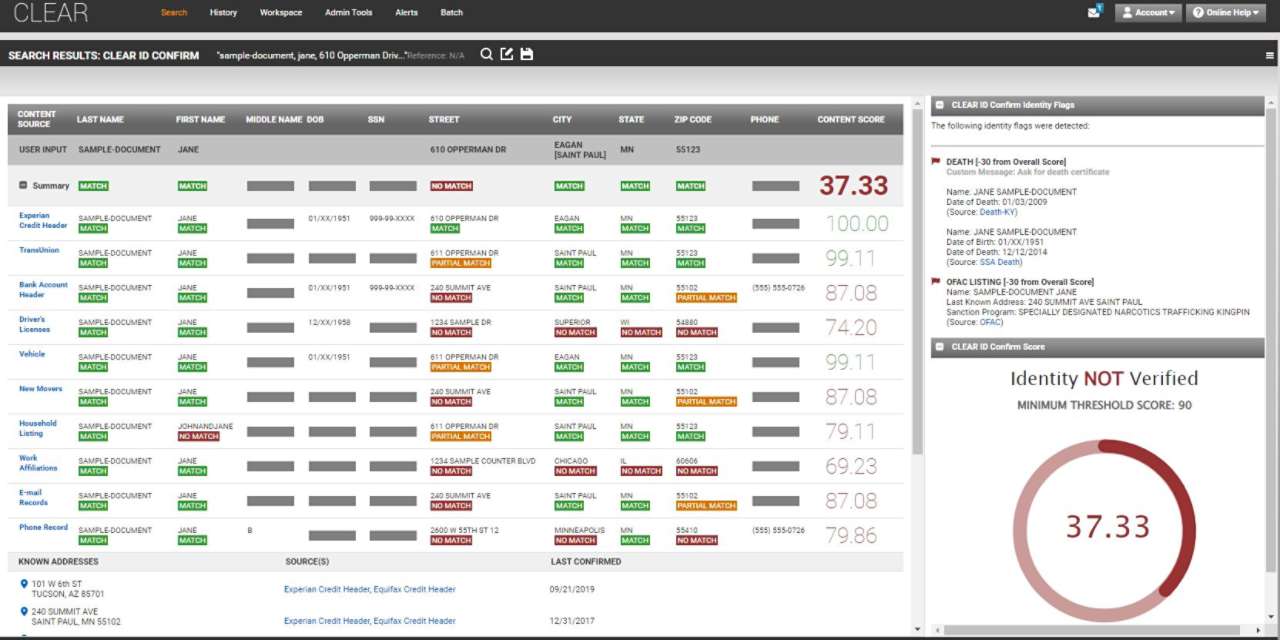The width and height of the screenshot is (1280, 640).
Task: Click map pin for 240 Summit Ave address
Action: [24, 611]
